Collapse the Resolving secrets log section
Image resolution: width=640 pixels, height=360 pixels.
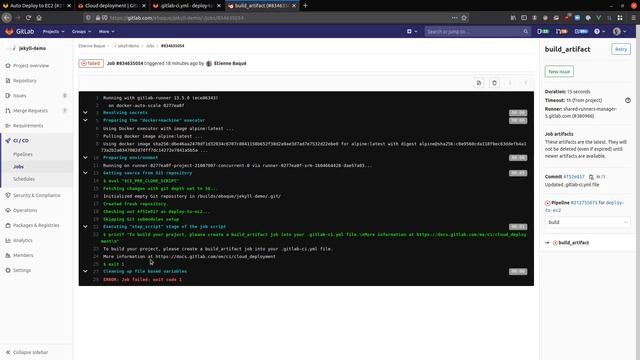(x=85, y=113)
